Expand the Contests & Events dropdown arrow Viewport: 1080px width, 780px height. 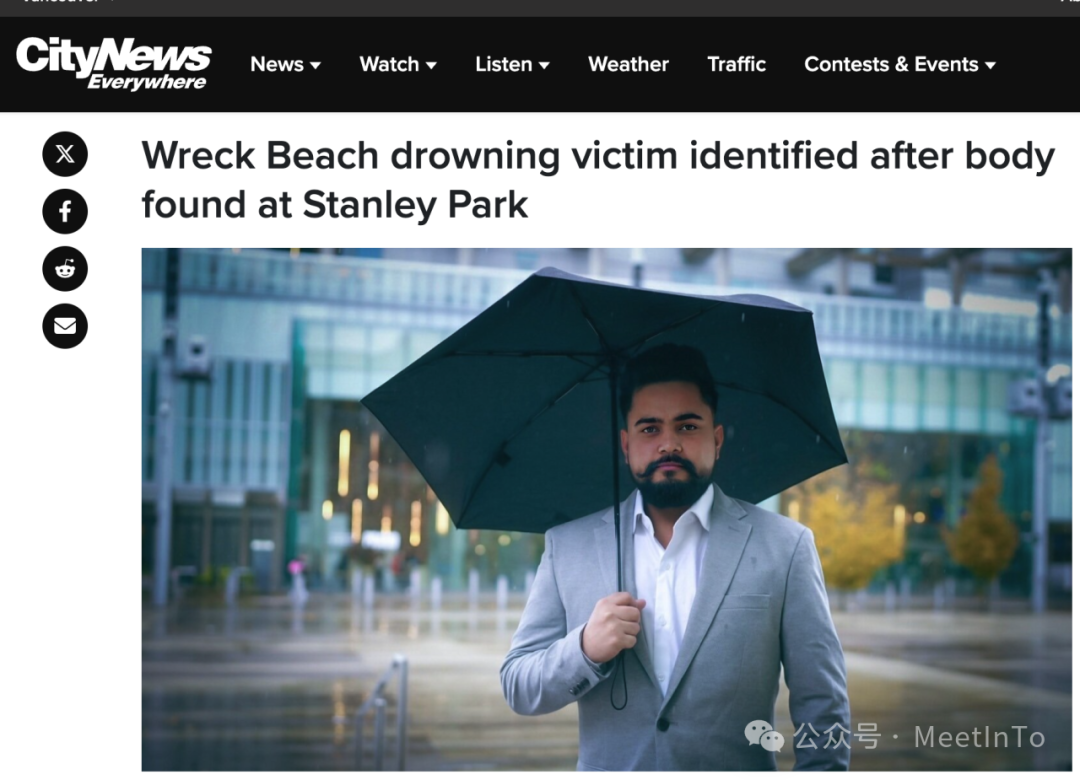point(990,65)
